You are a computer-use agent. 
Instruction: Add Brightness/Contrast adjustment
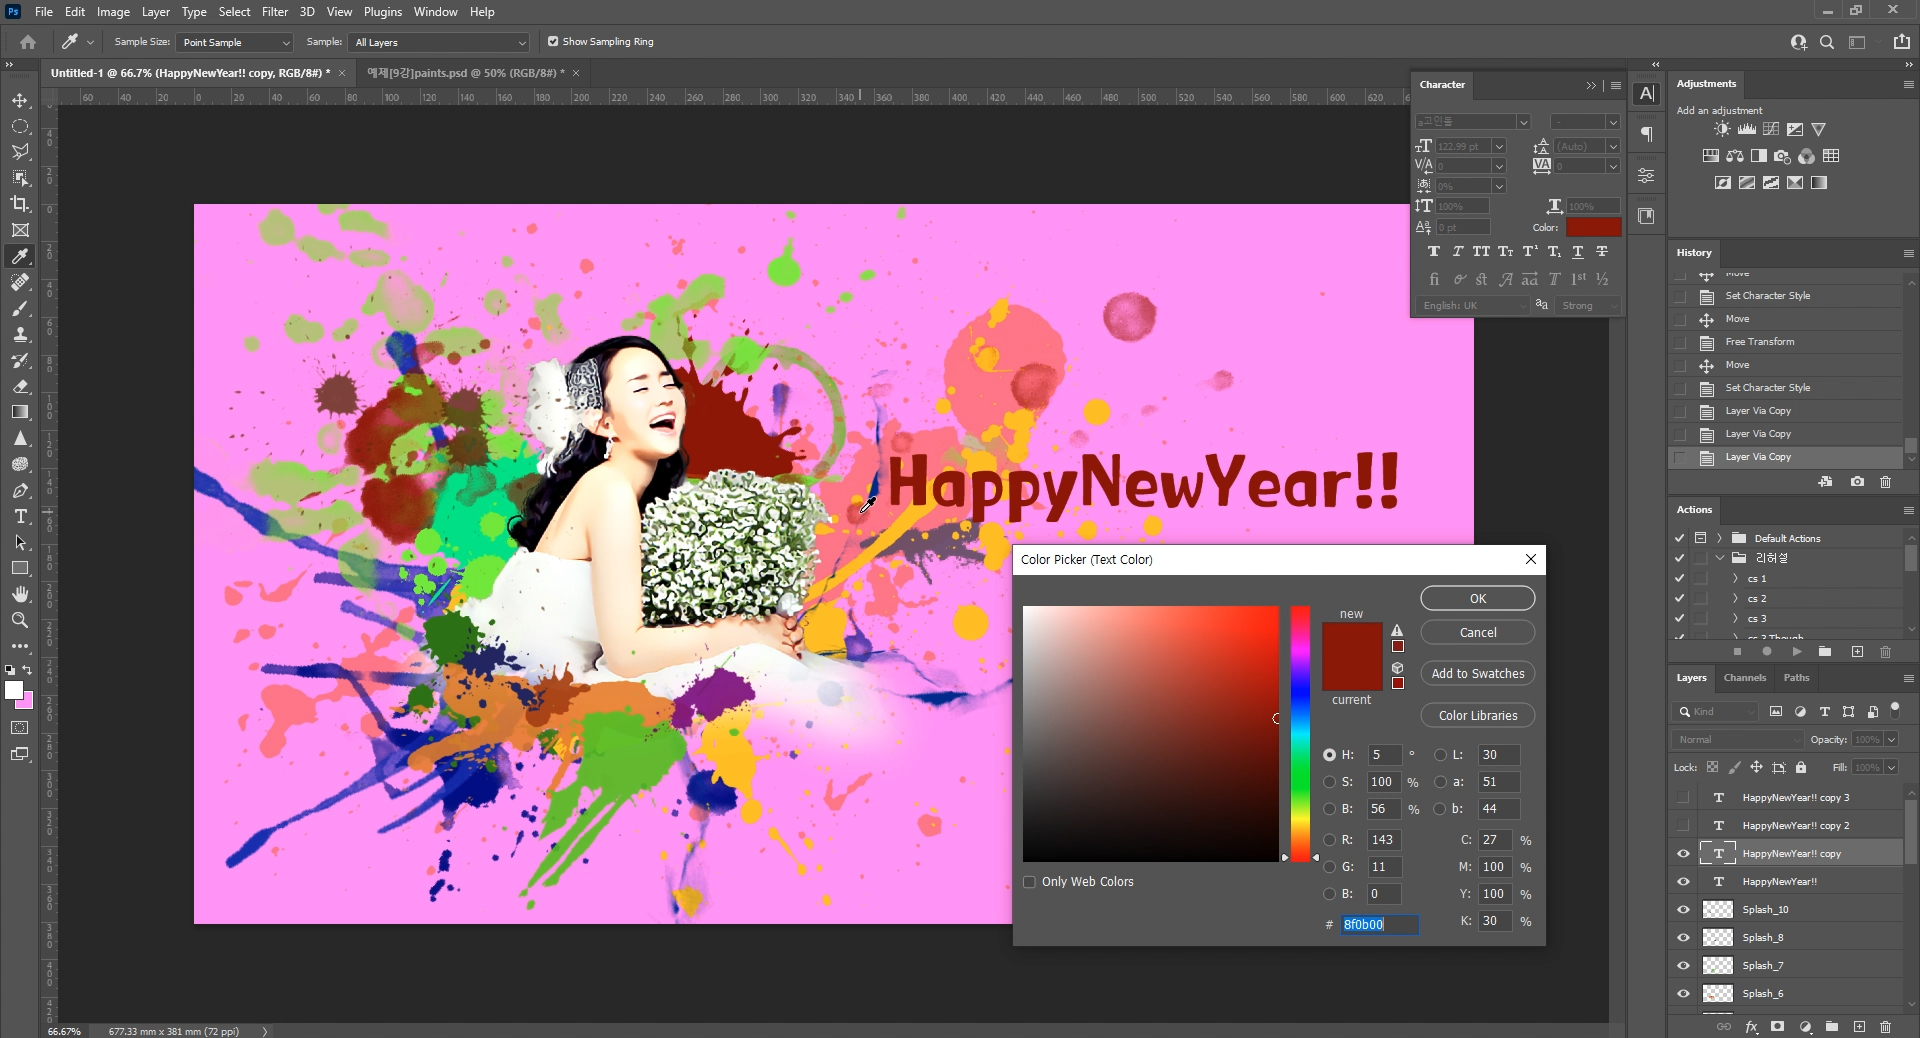point(1722,129)
